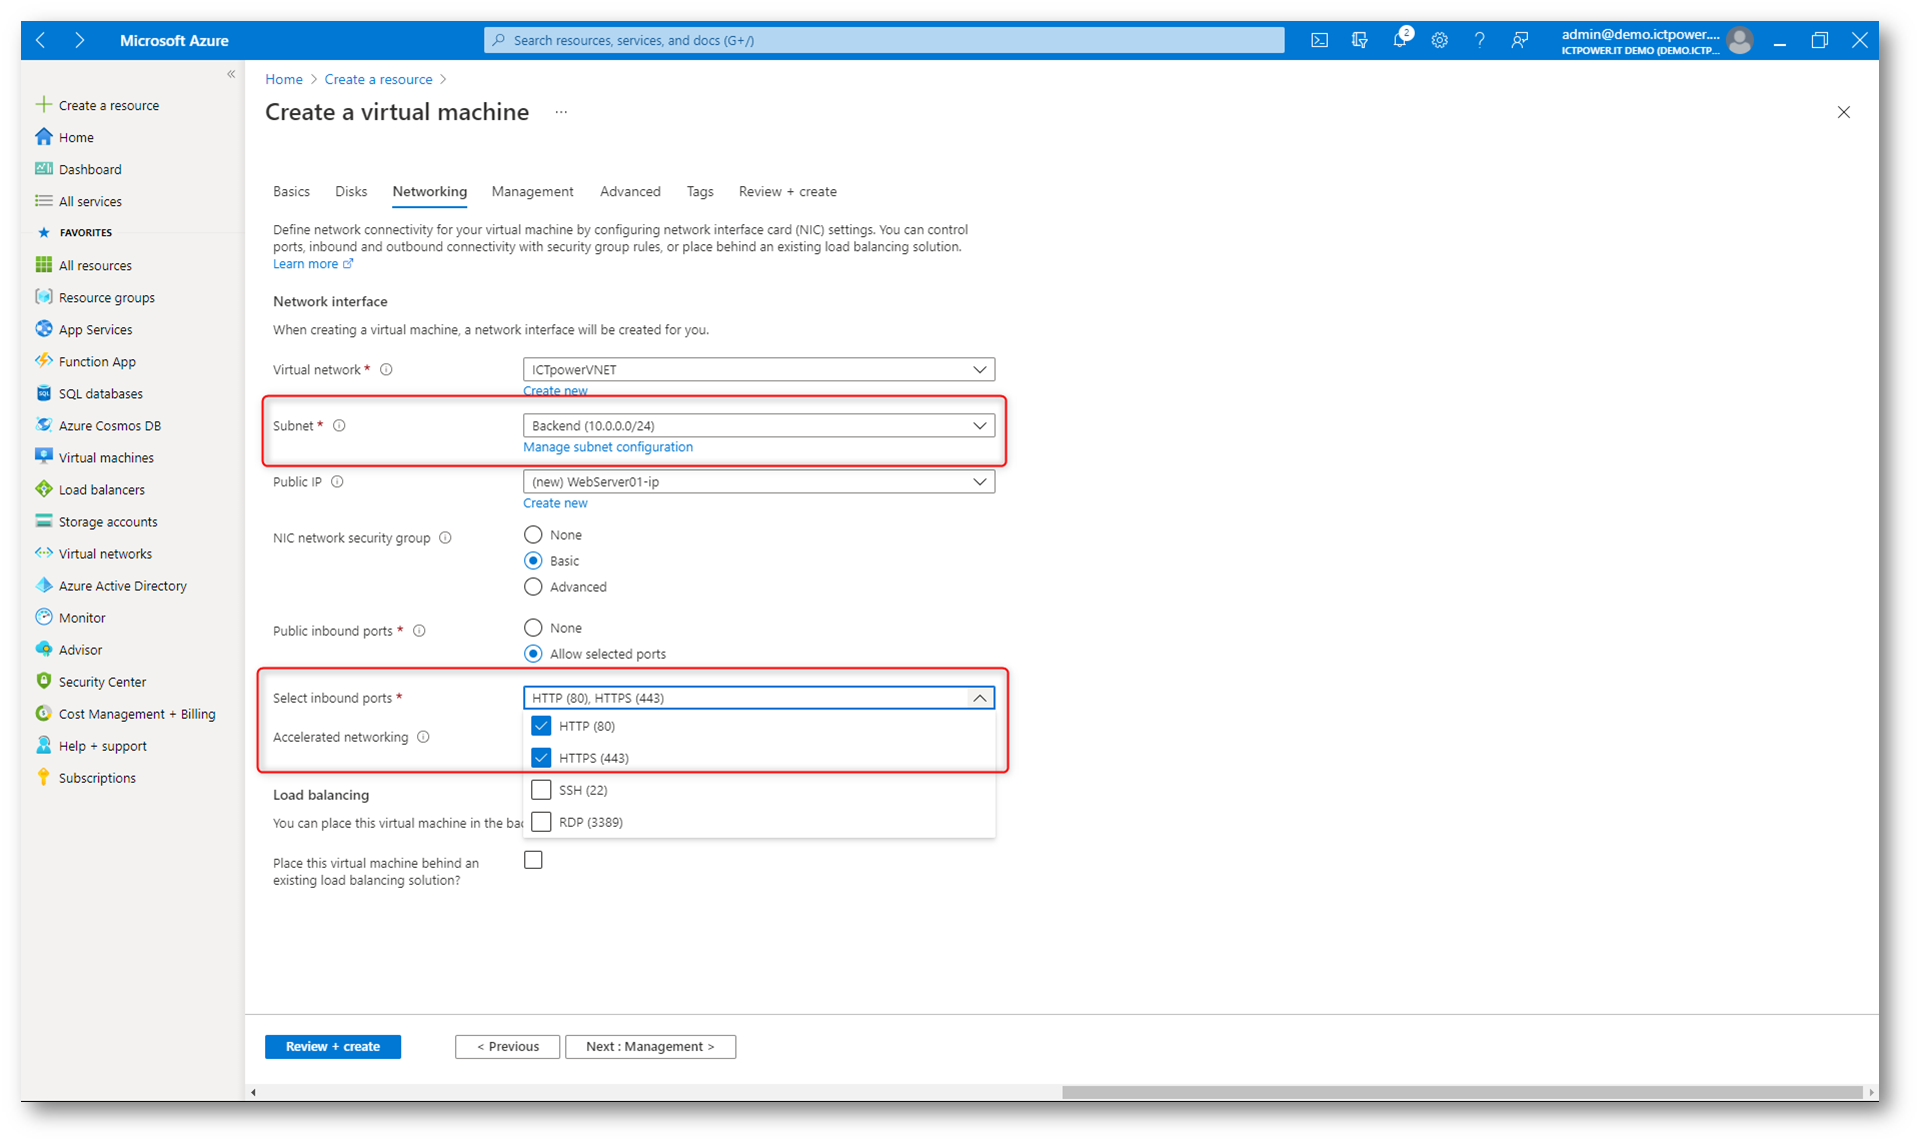Click the scrollbar left arrow
Image resolution: width=1921 pixels, height=1144 pixels.
click(254, 1092)
